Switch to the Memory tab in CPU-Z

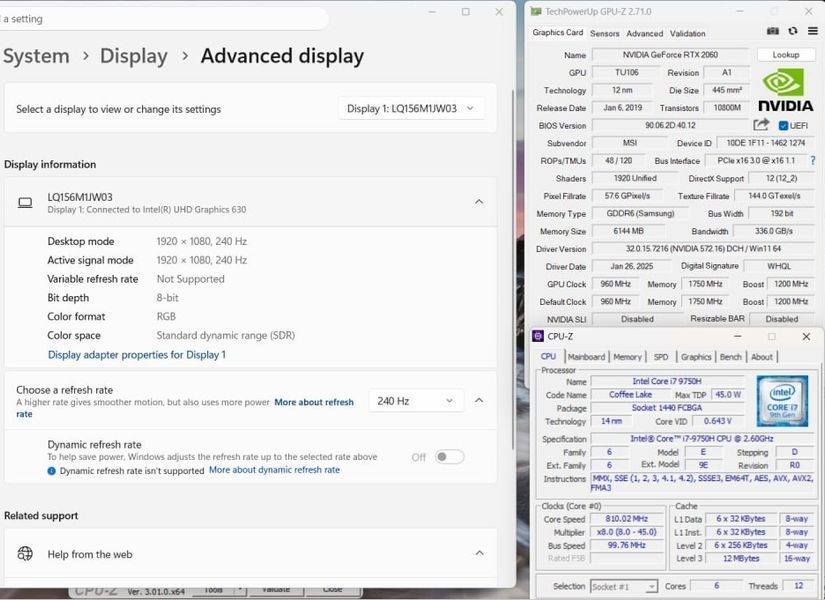pyautogui.click(x=627, y=357)
